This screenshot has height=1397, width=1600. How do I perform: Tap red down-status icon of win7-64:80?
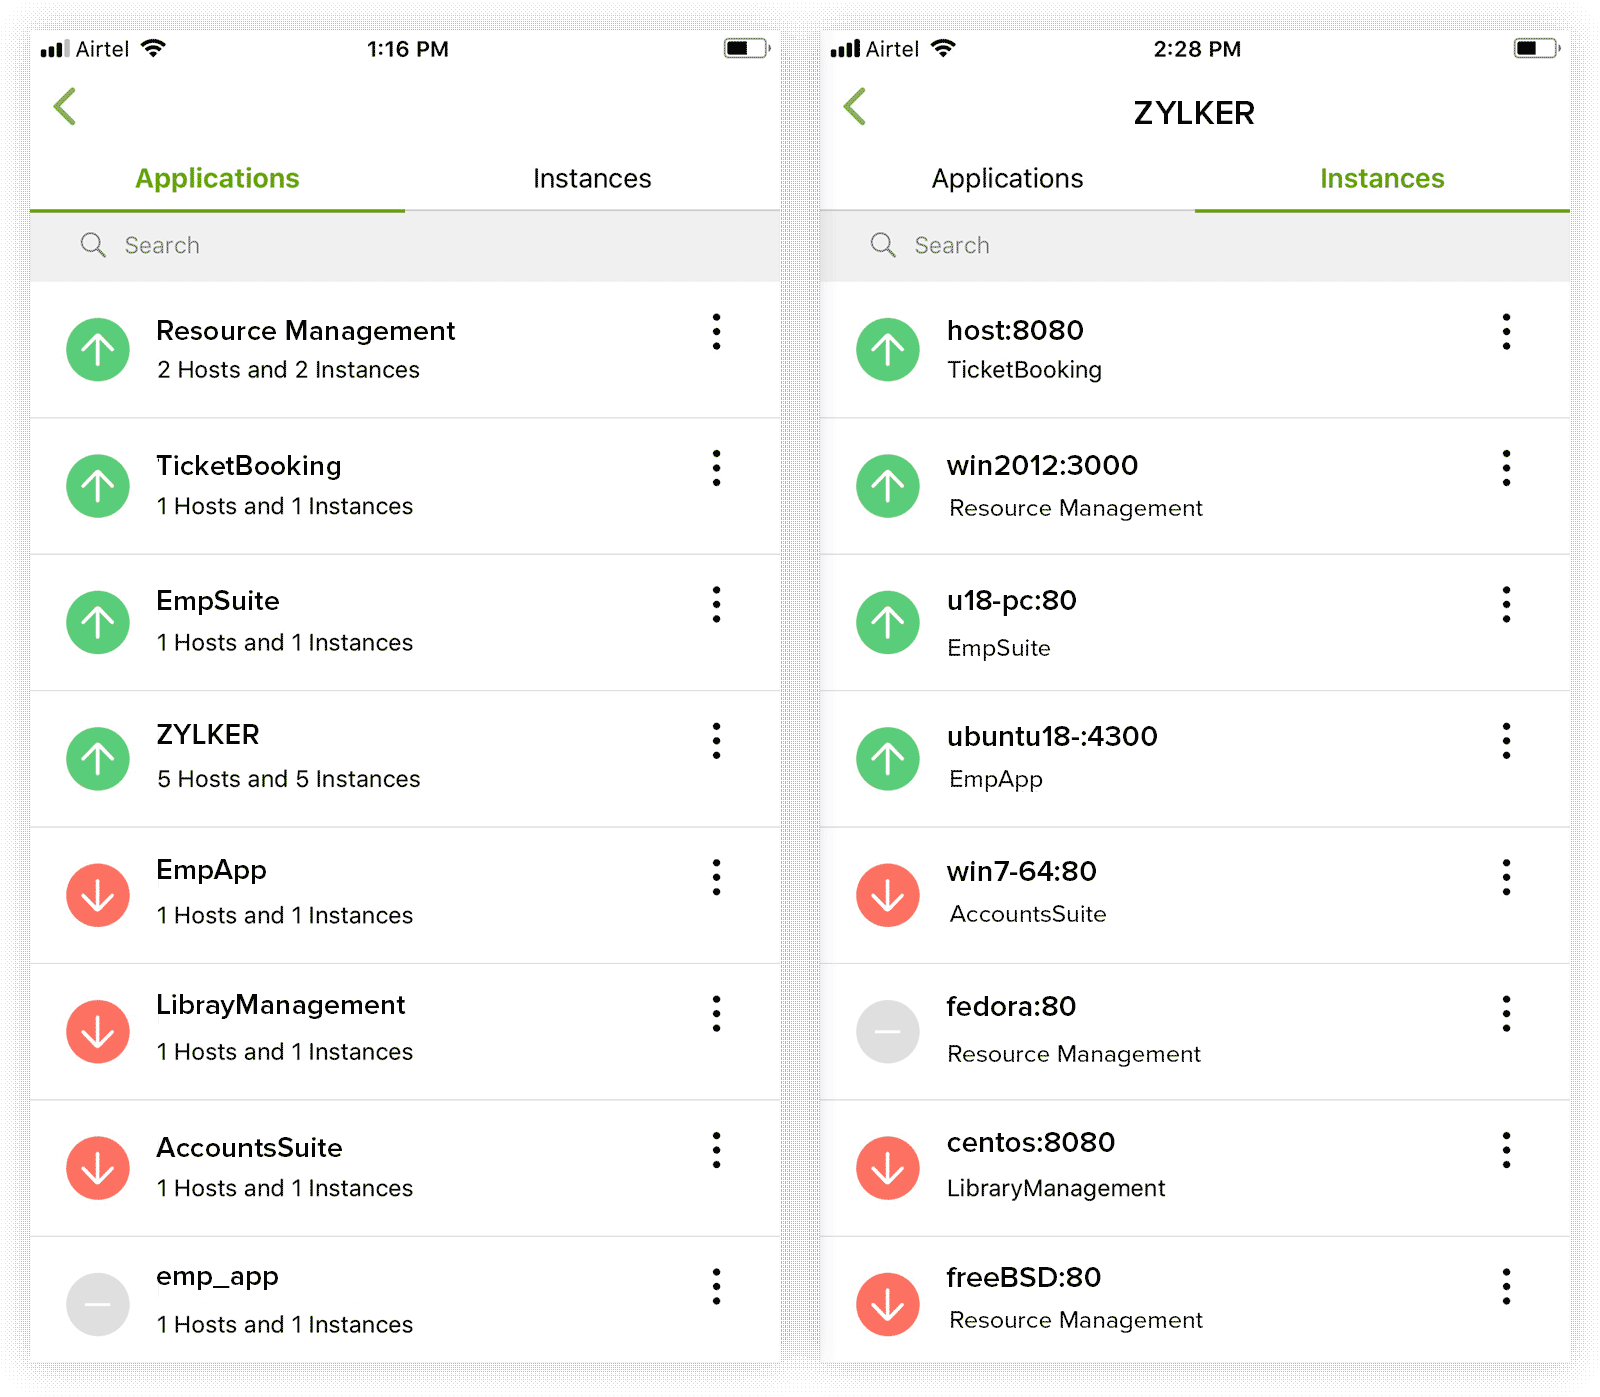888,895
